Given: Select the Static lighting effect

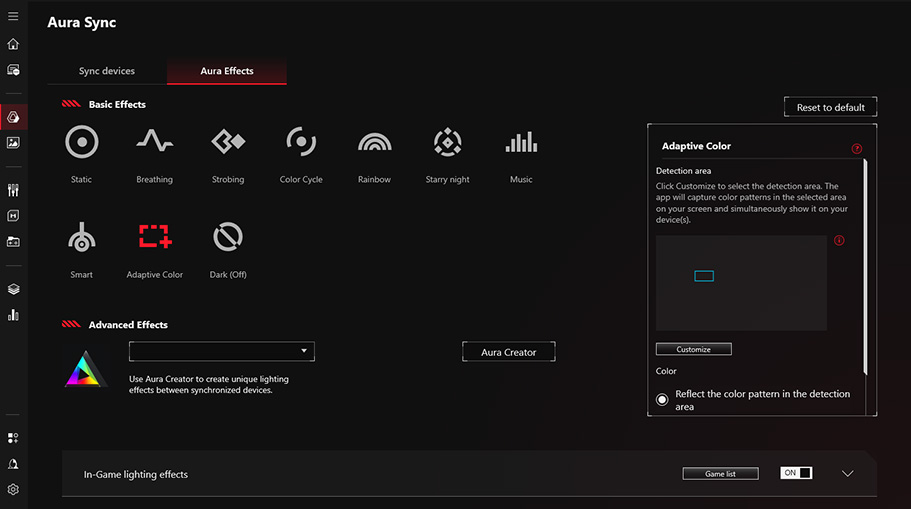Looking at the screenshot, I should [x=82, y=143].
